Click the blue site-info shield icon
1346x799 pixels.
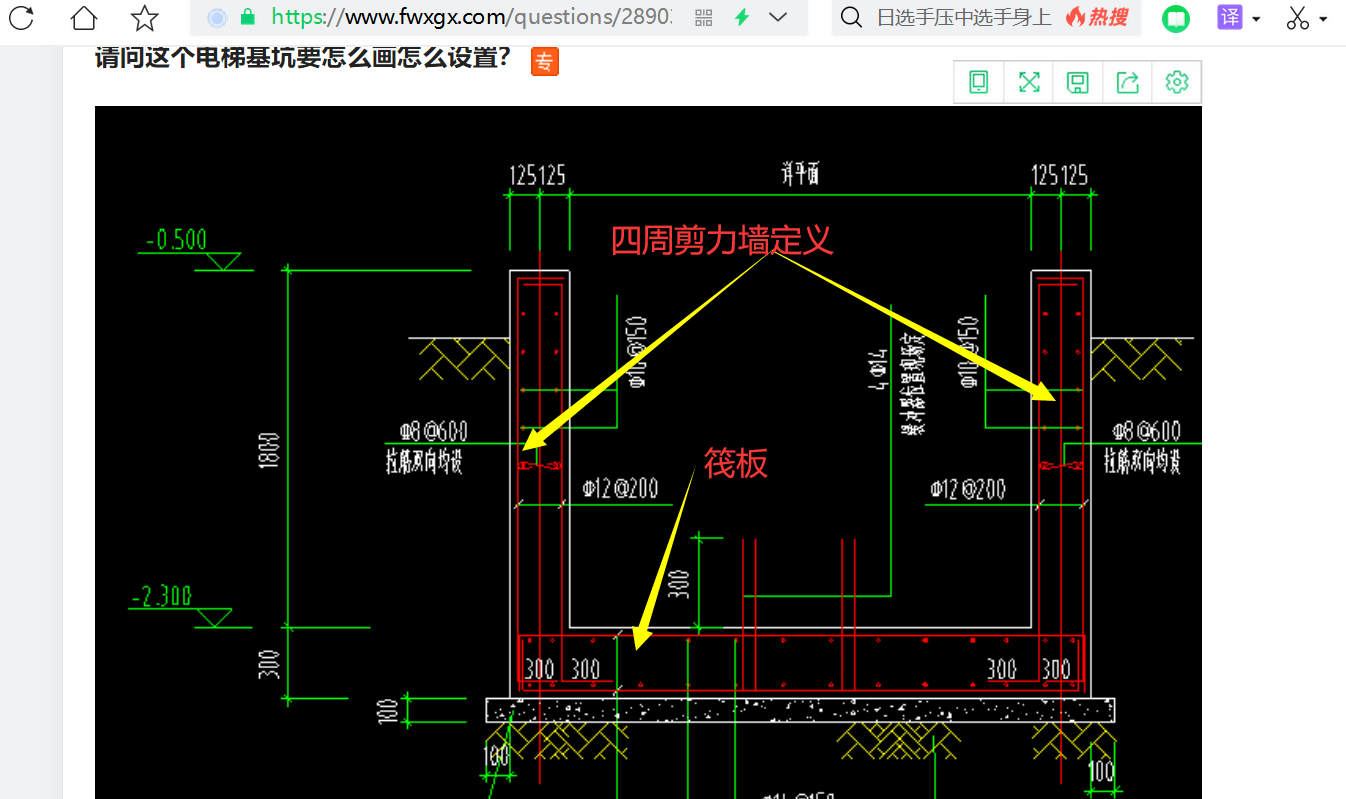pyautogui.click(x=217, y=17)
